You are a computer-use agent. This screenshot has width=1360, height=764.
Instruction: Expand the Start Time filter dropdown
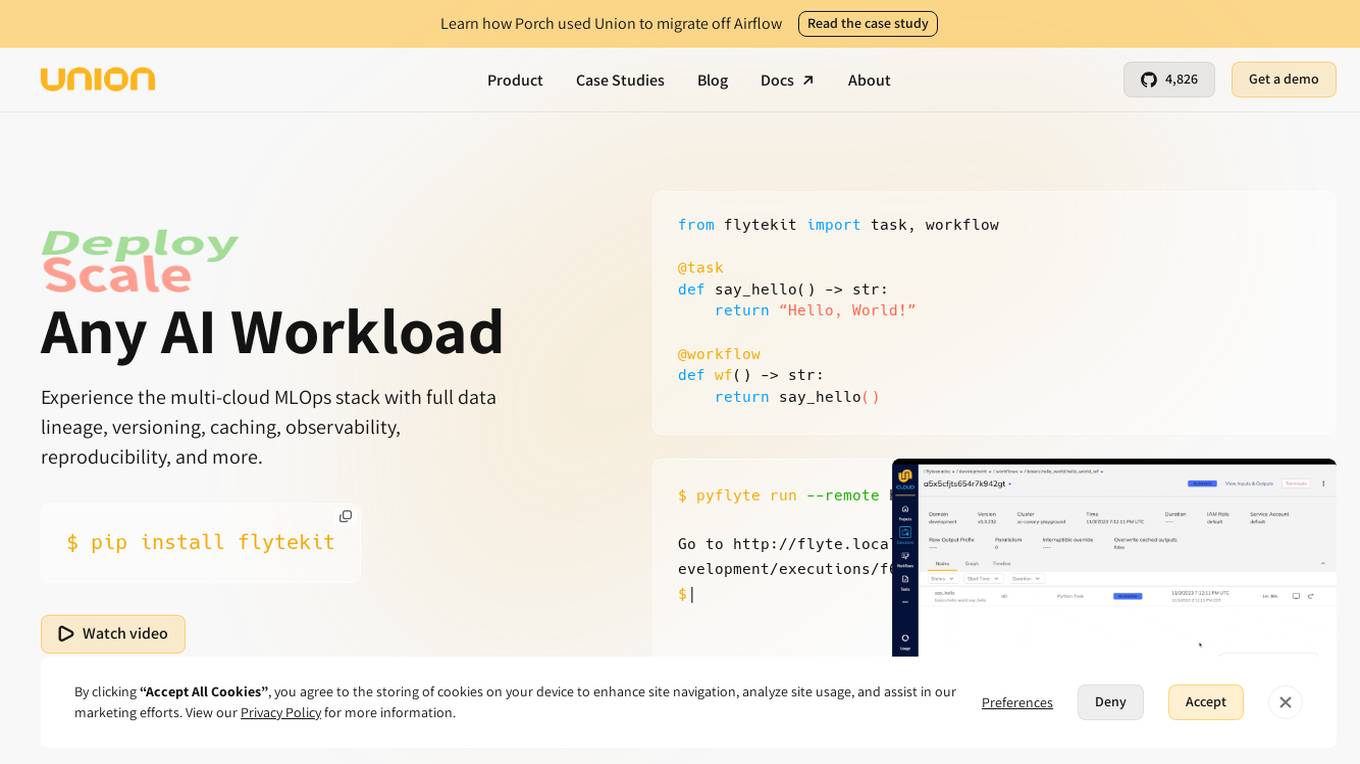pos(983,579)
